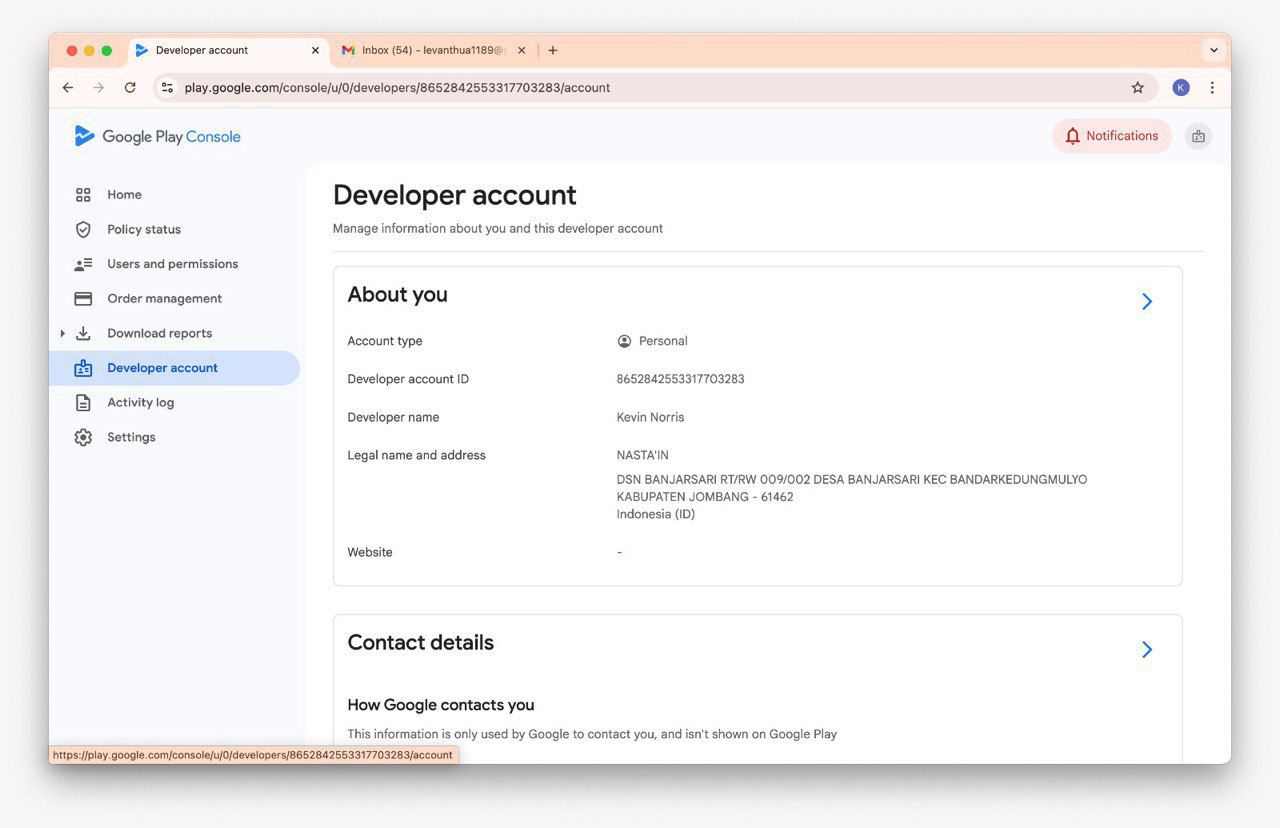The height and width of the screenshot is (828, 1280).
Task: Open About you section with chevron
Action: coord(1147,301)
